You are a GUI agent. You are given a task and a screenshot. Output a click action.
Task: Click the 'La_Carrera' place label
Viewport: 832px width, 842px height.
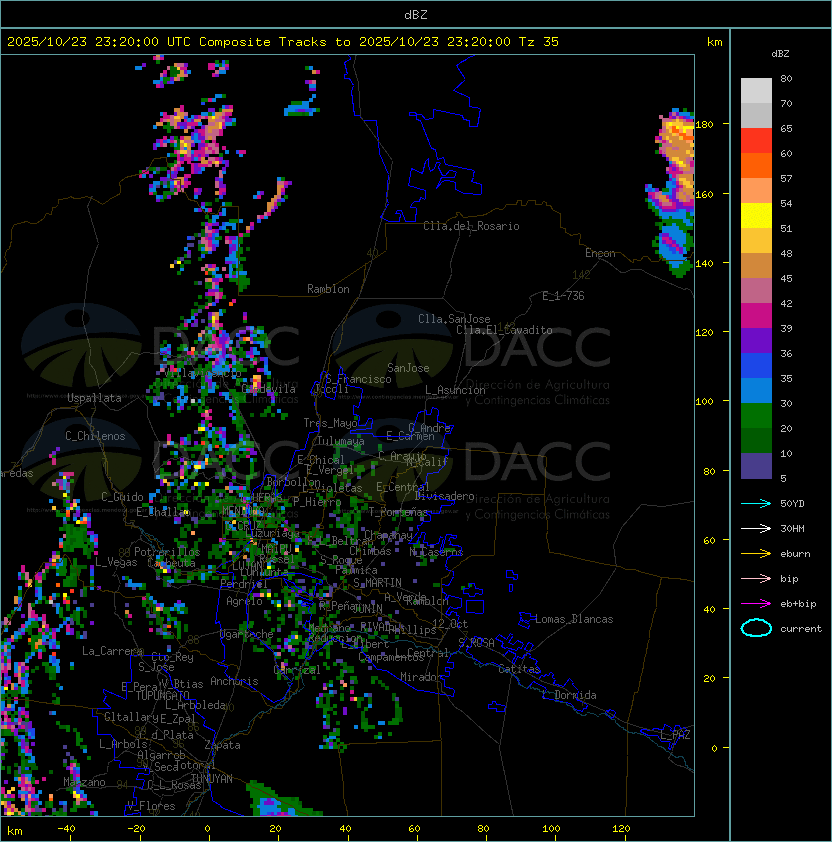coord(113,651)
